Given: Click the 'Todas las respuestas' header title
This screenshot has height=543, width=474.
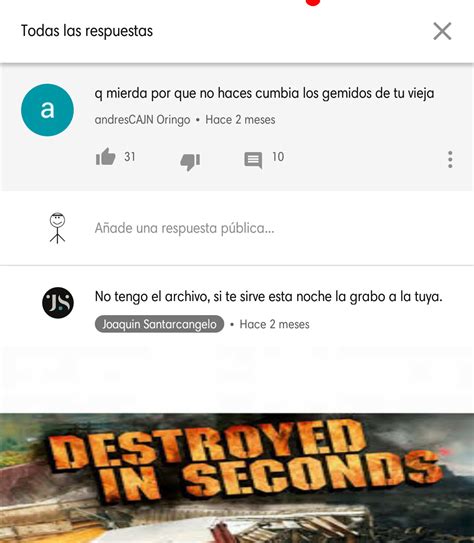Looking at the screenshot, I should (87, 31).
